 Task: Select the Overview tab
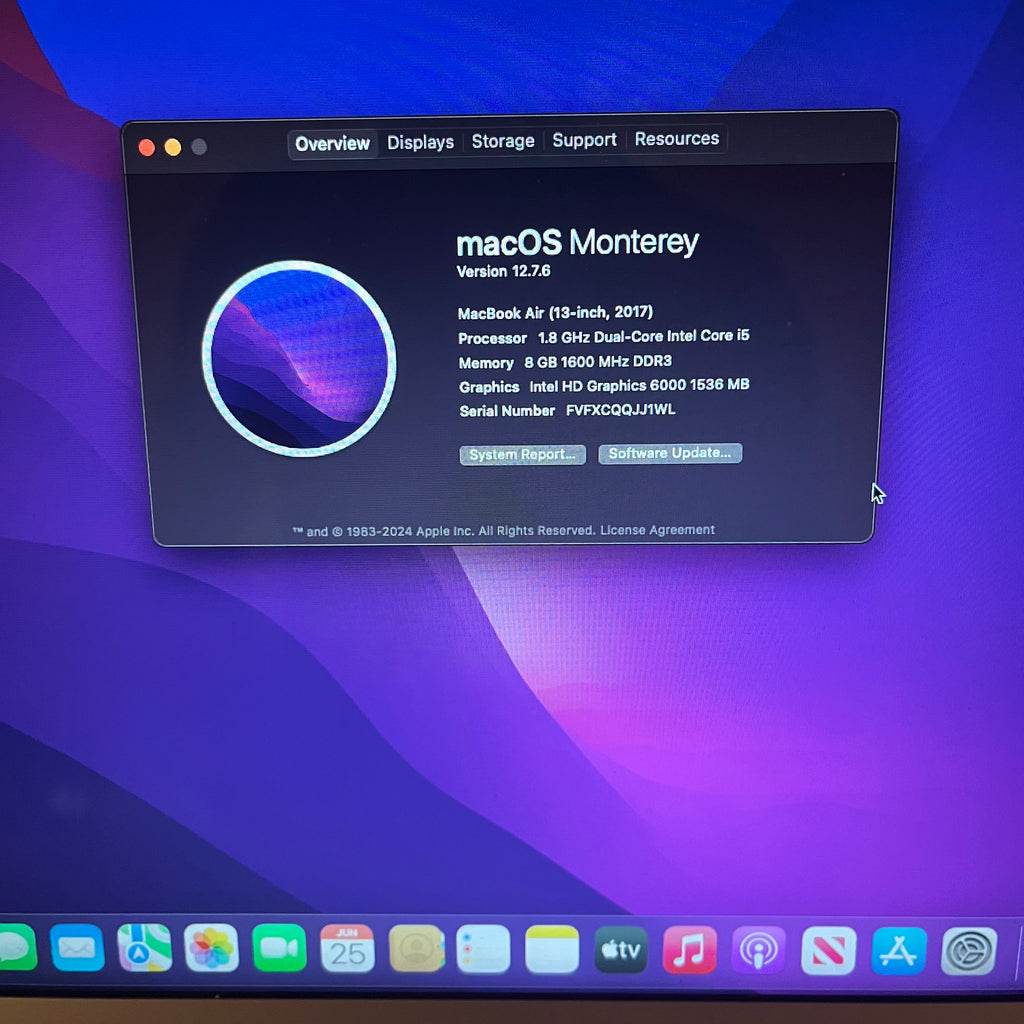tap(332, 144)
